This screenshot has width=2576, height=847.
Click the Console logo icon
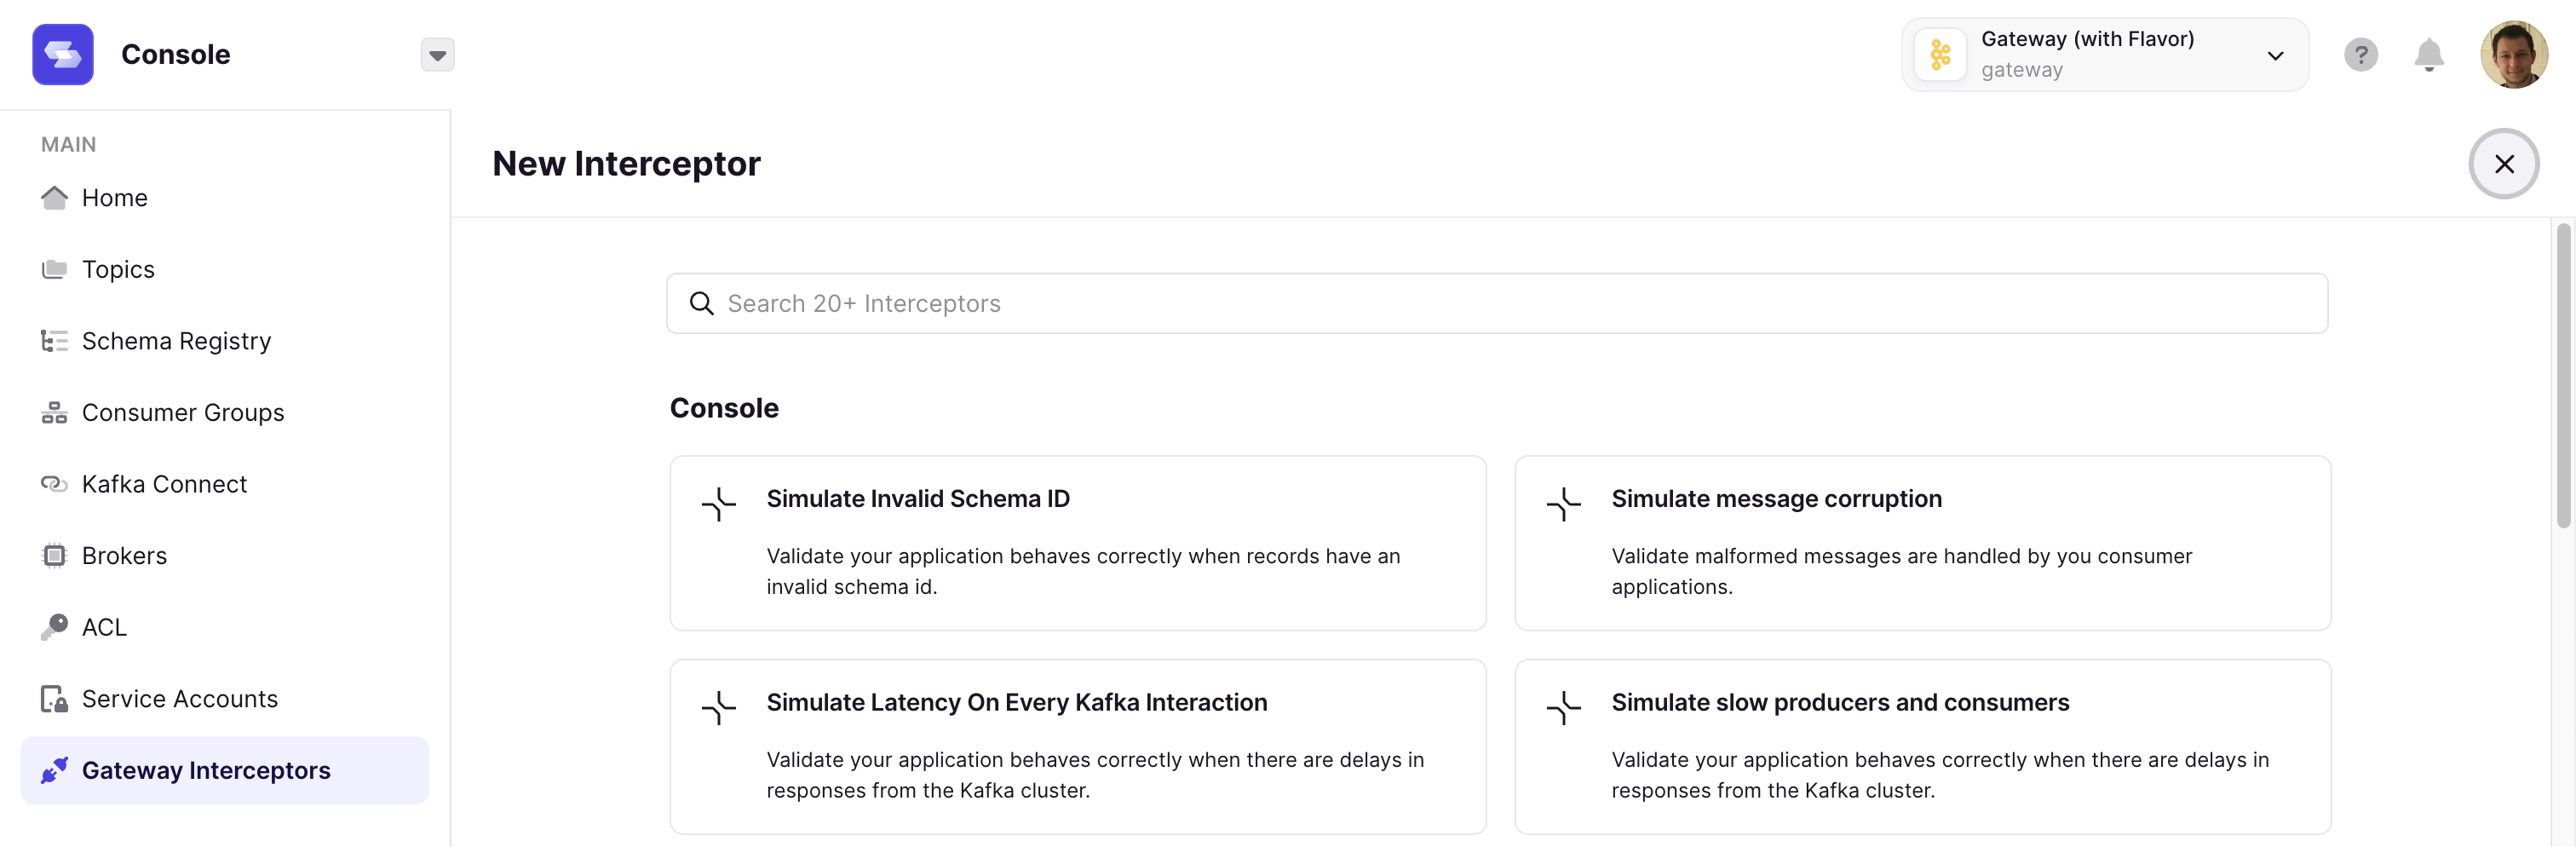coord(62,55)
